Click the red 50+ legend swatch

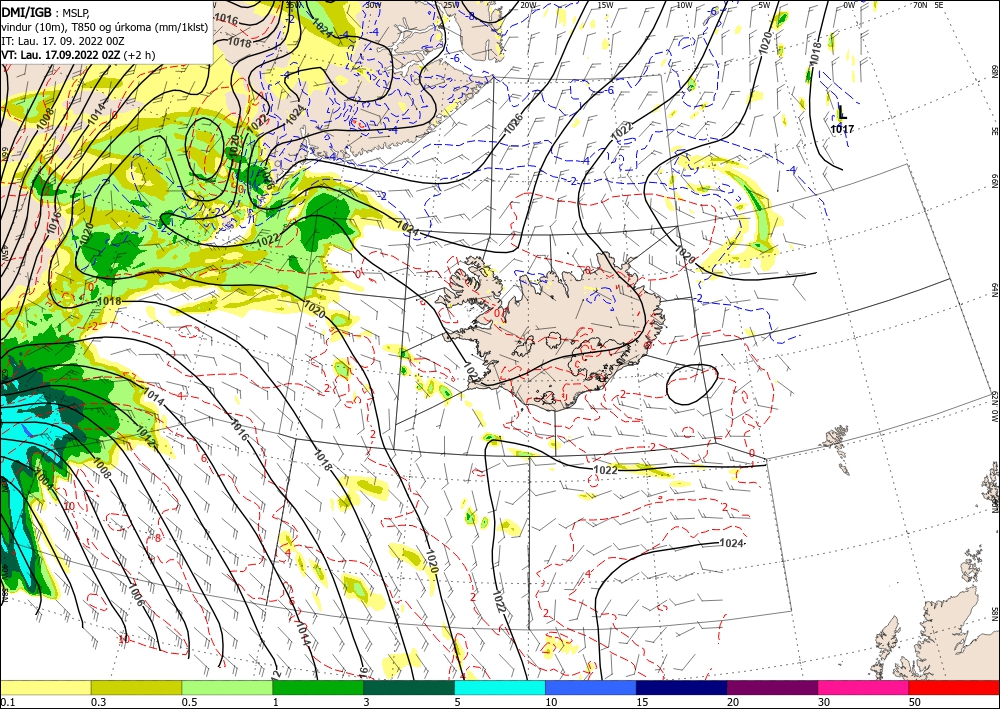tap(954, 687)
